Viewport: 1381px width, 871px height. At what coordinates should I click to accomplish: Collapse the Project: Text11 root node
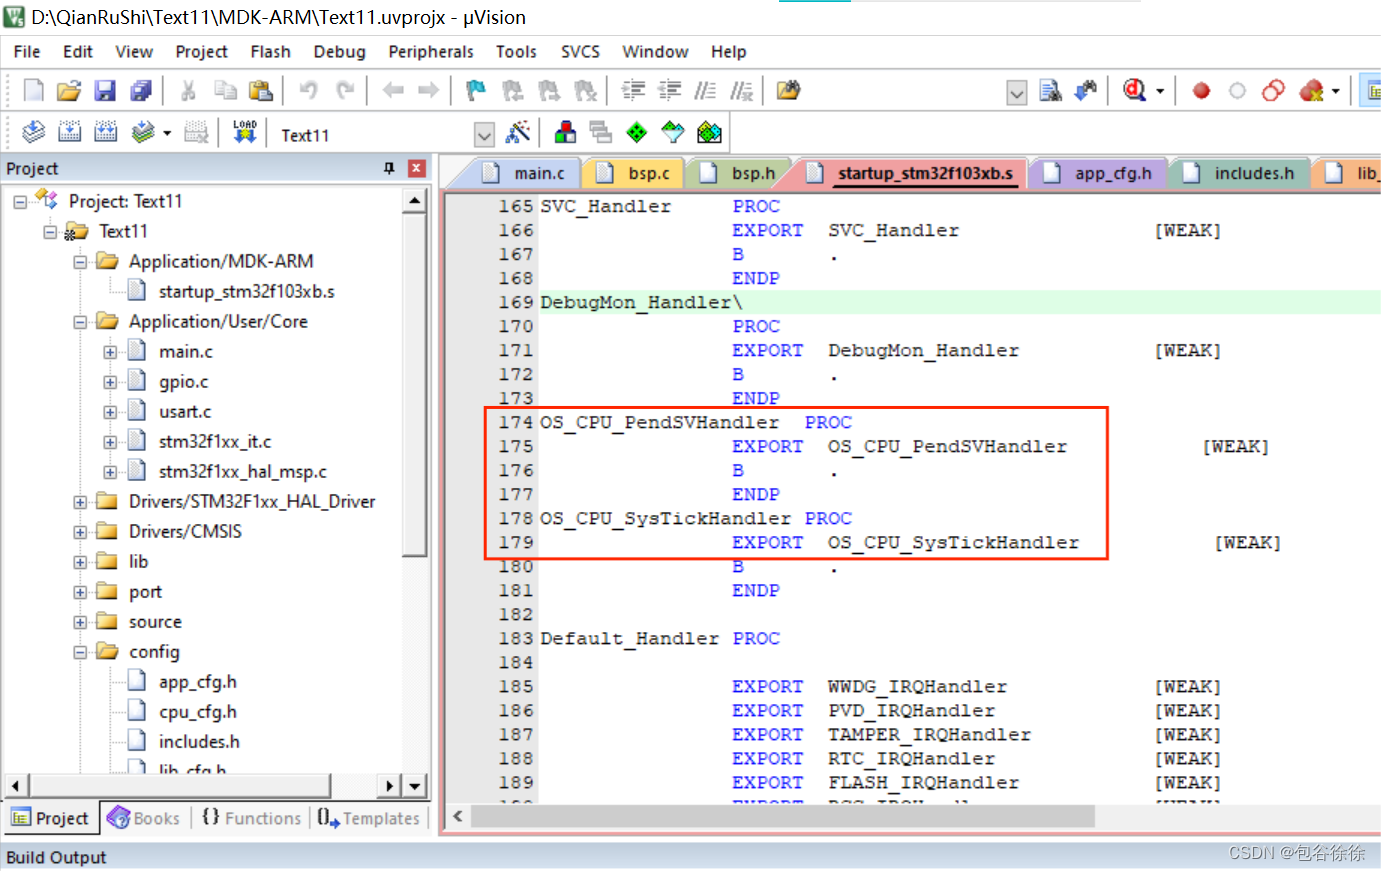pos(20,202)
